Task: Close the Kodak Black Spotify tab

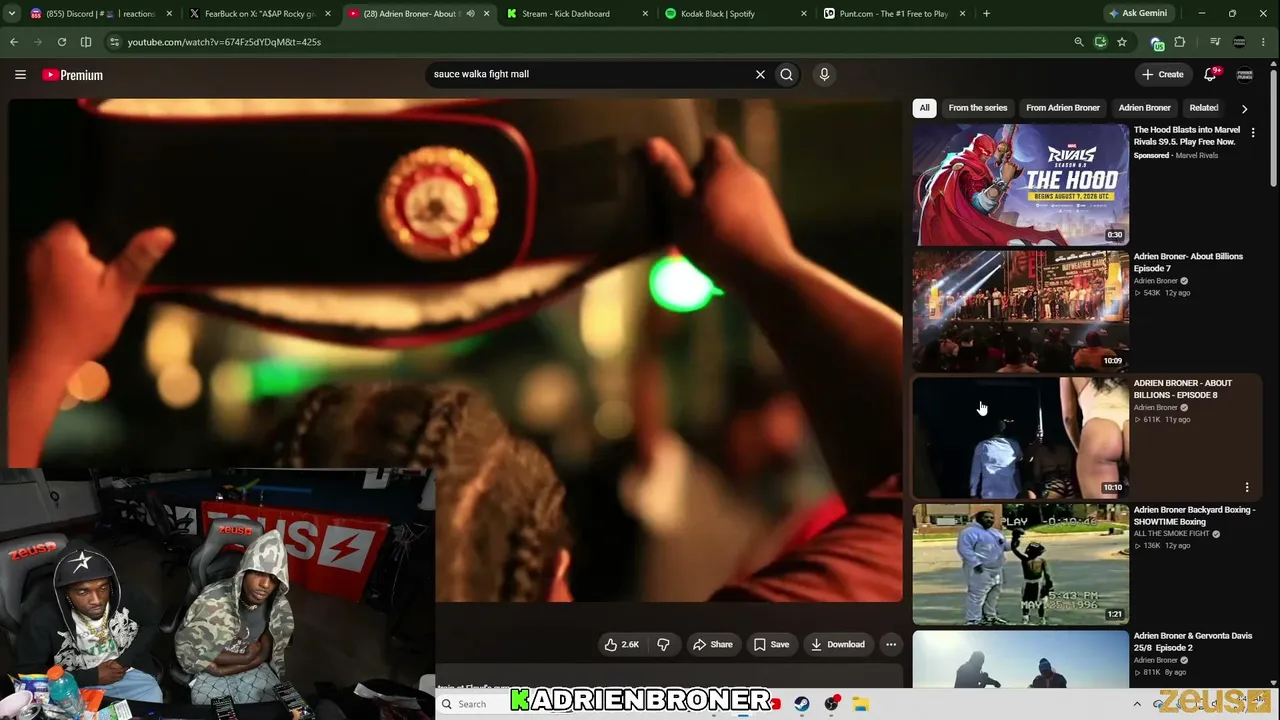Action: pyautogui.click(x=803, y=14)
